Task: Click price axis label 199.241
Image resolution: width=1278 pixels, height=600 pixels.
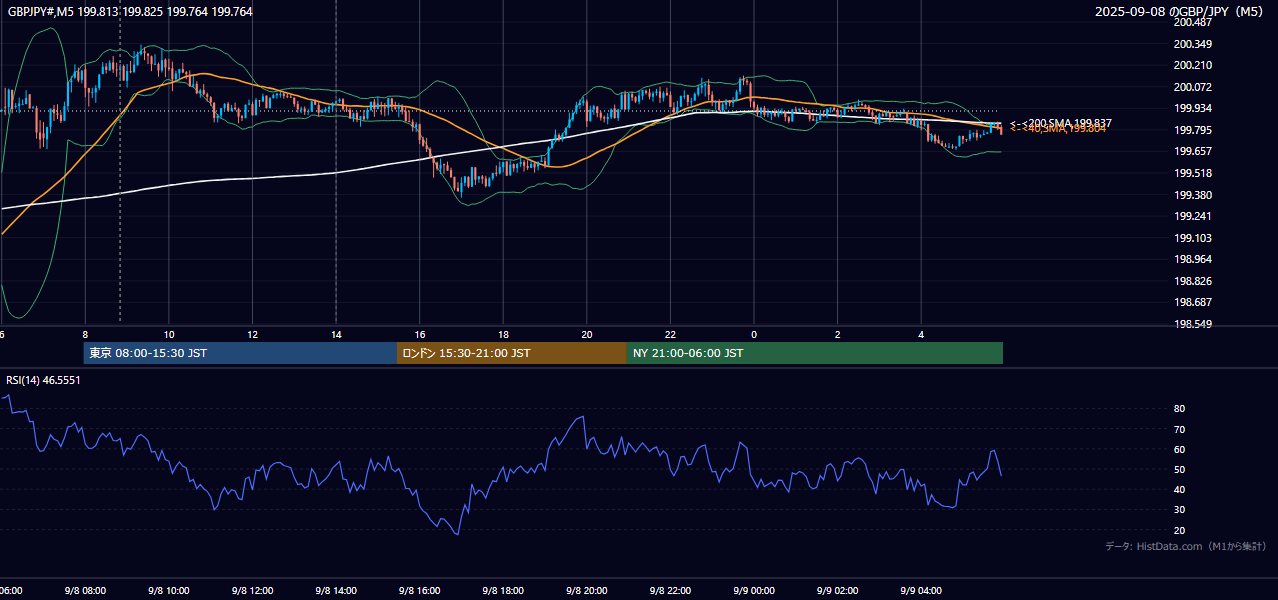Action: [1192, 216]
